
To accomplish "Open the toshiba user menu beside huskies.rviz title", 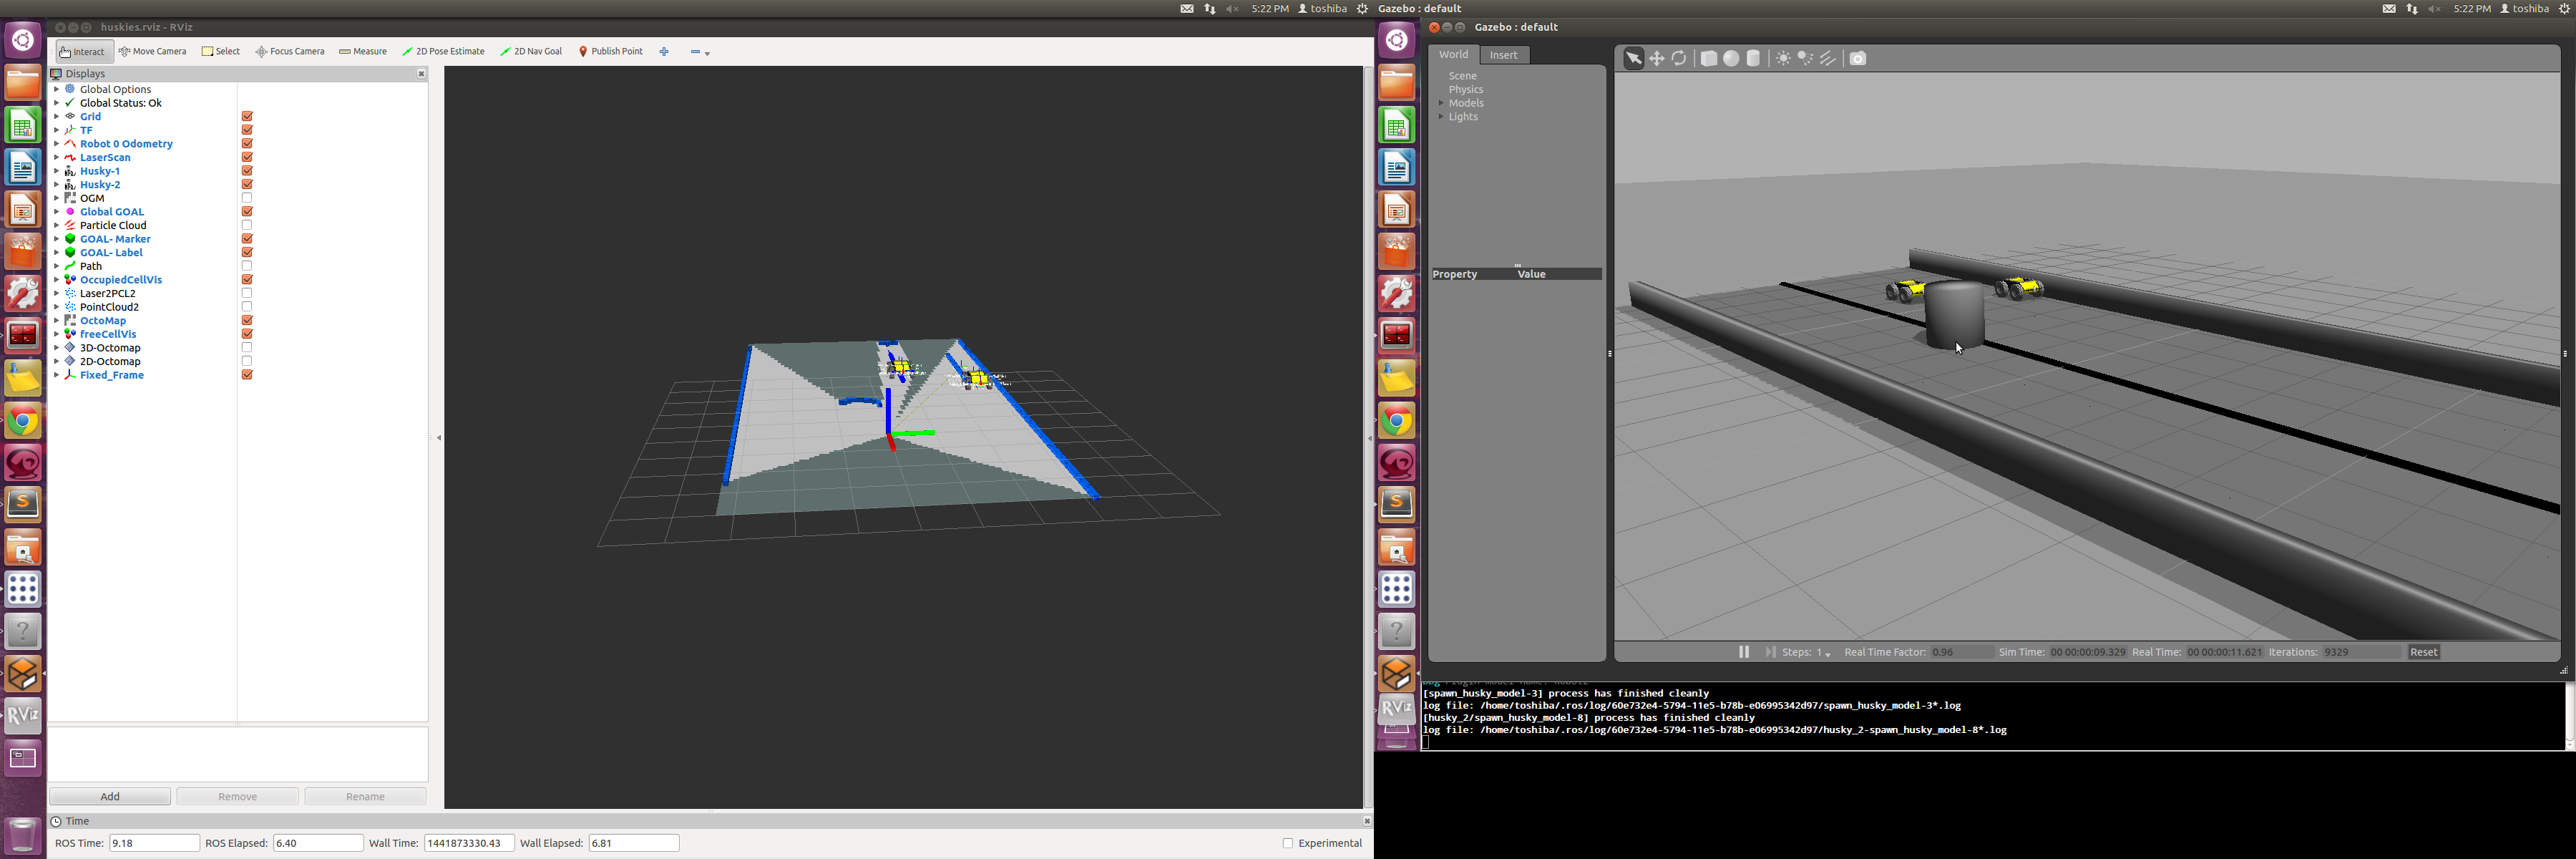I will (1322, 8).
